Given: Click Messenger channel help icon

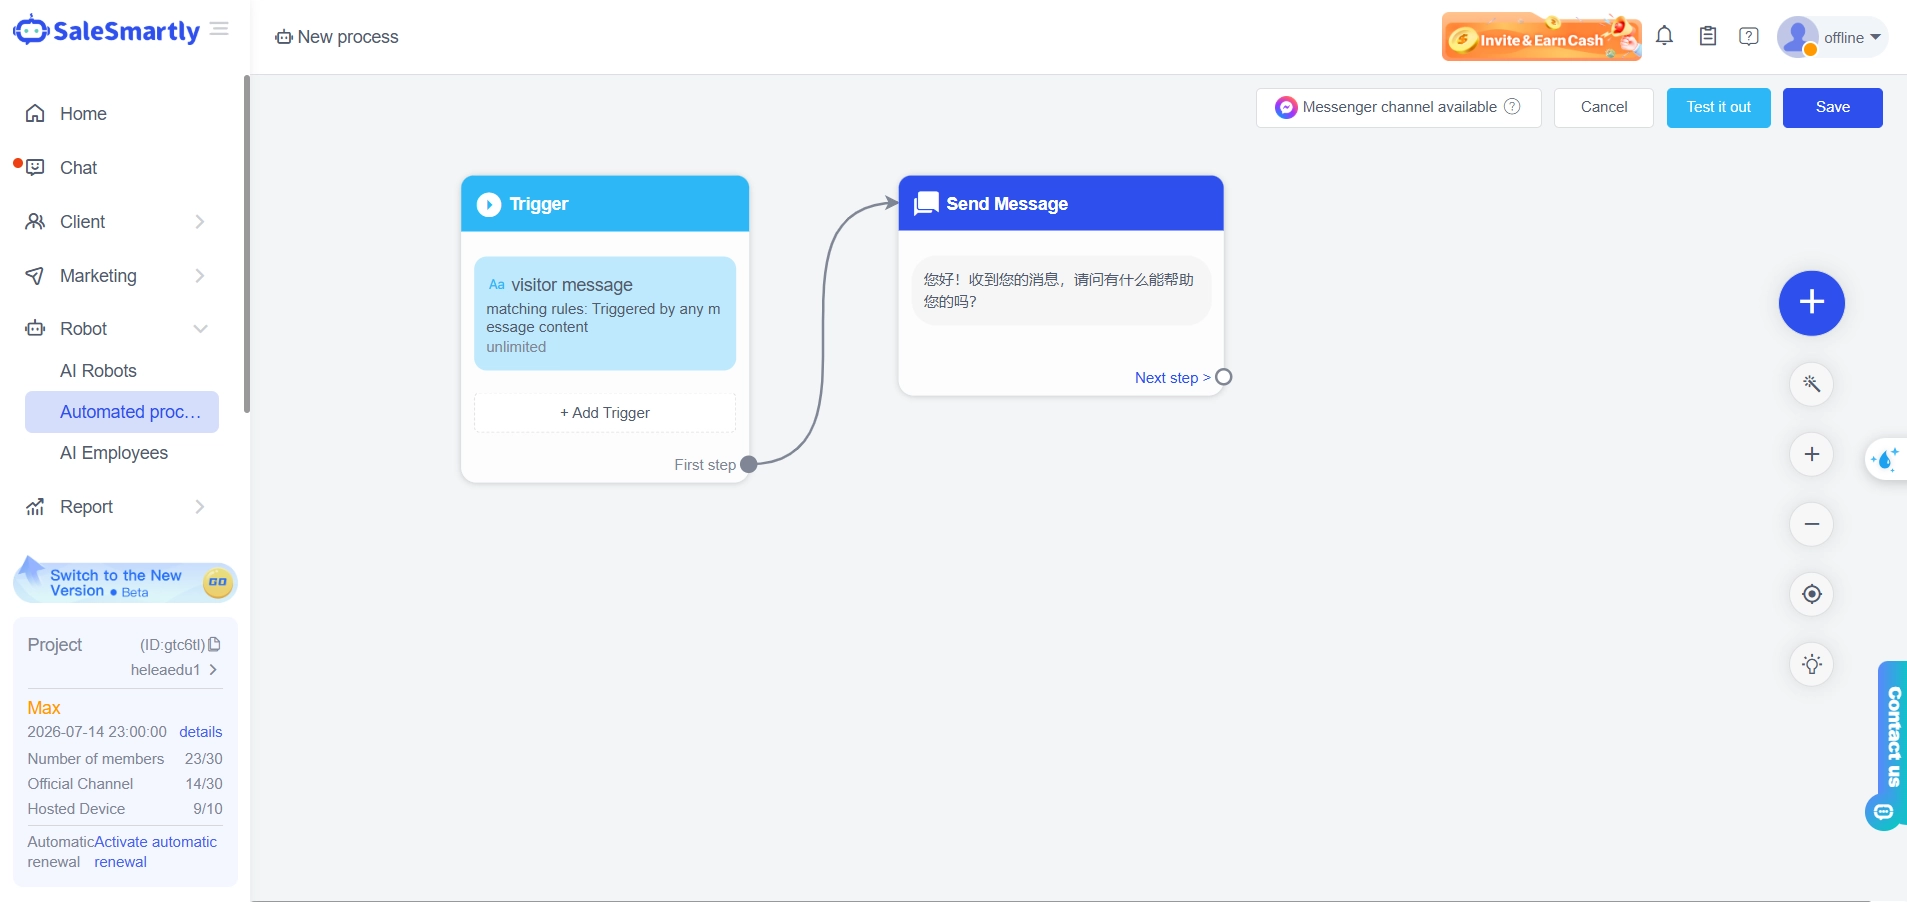Looking at the screenshot, I should click(x=1512, y=107).
